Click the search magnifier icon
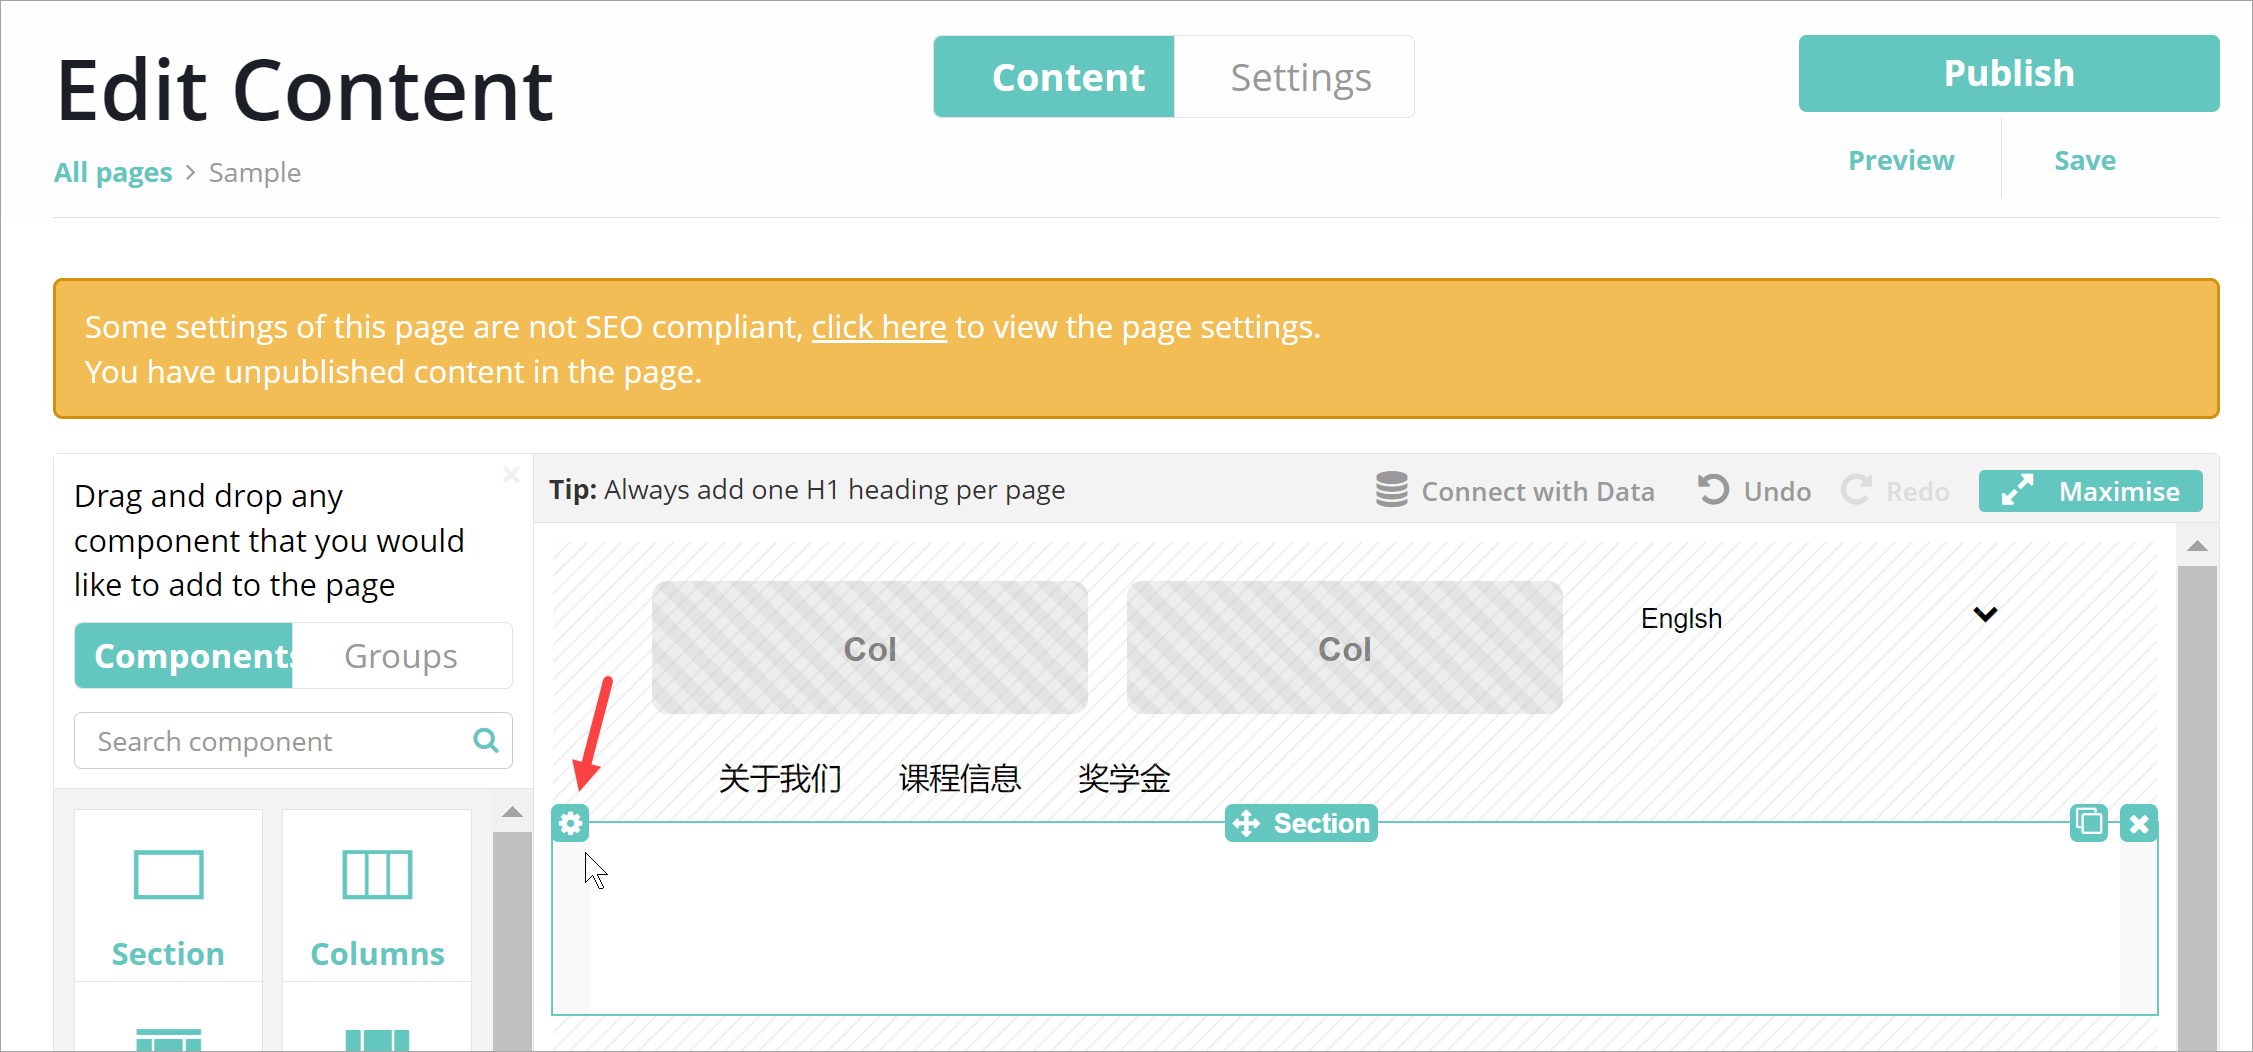Viewport: 2253px width, 1052px height. click(x=486, y=740)
